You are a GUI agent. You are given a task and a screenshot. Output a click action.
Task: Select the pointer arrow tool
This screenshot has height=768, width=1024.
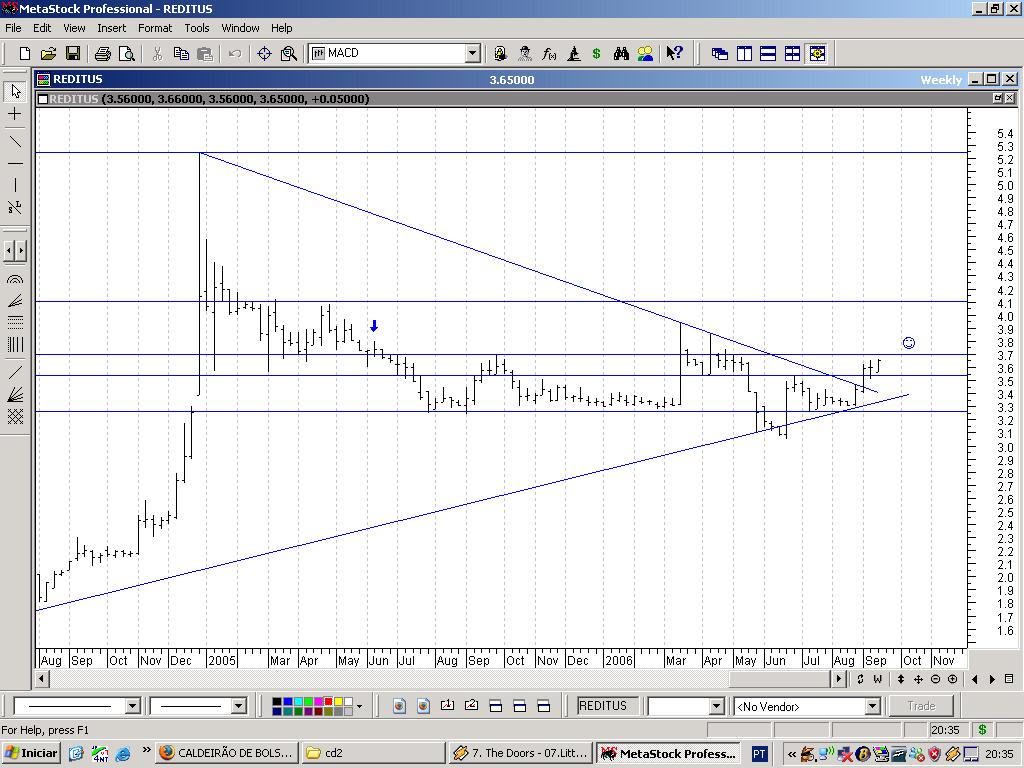click(15, 91)
